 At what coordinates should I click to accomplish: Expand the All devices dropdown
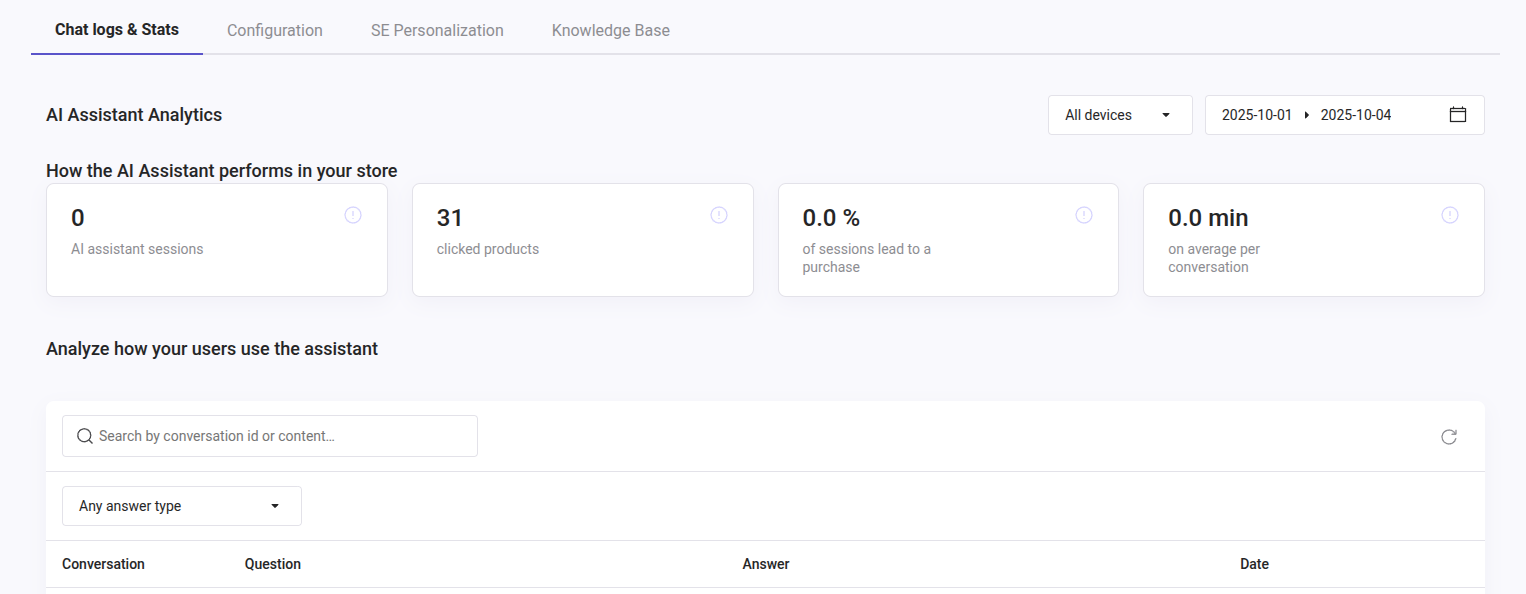click(x=1119, y=115)
